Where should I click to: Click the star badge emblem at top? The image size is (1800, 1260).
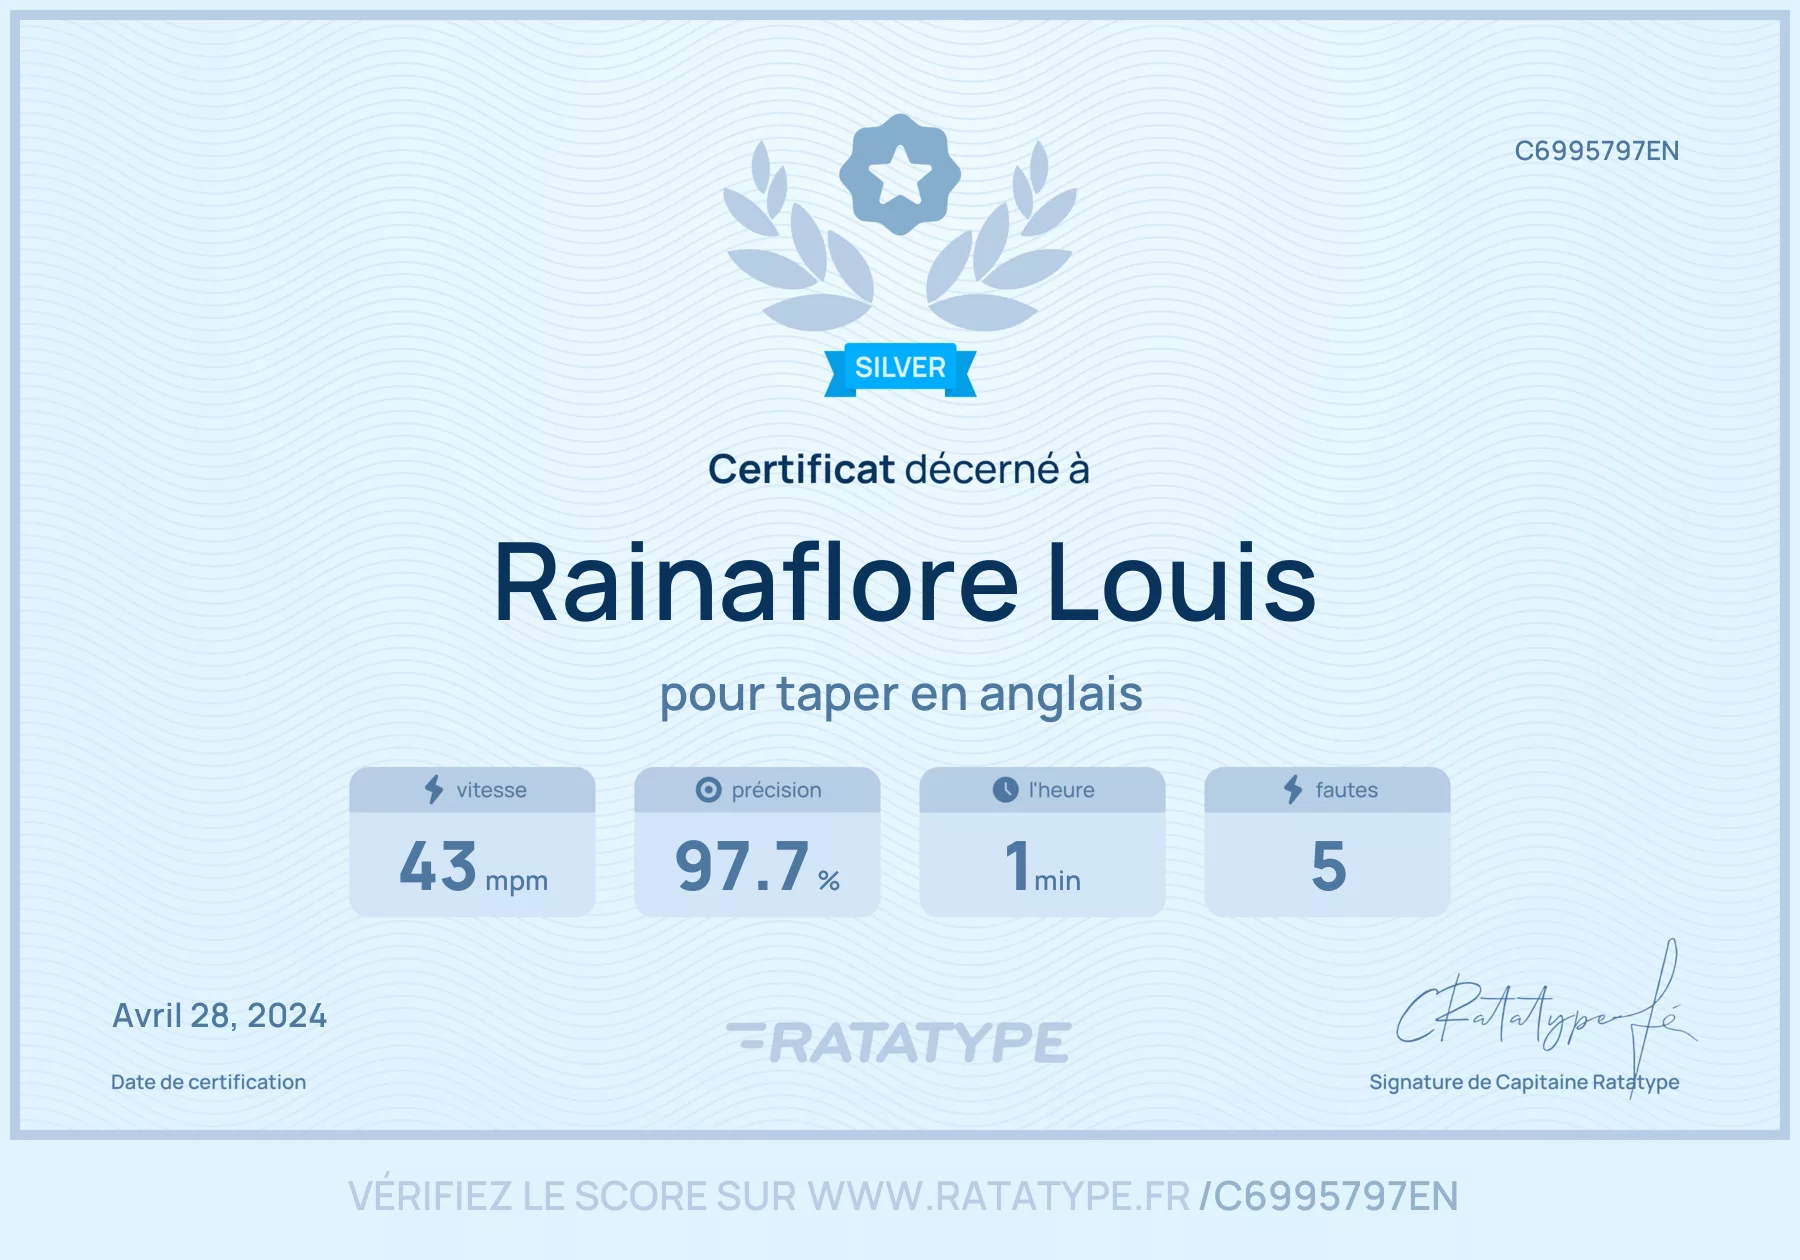click(900, 175)
